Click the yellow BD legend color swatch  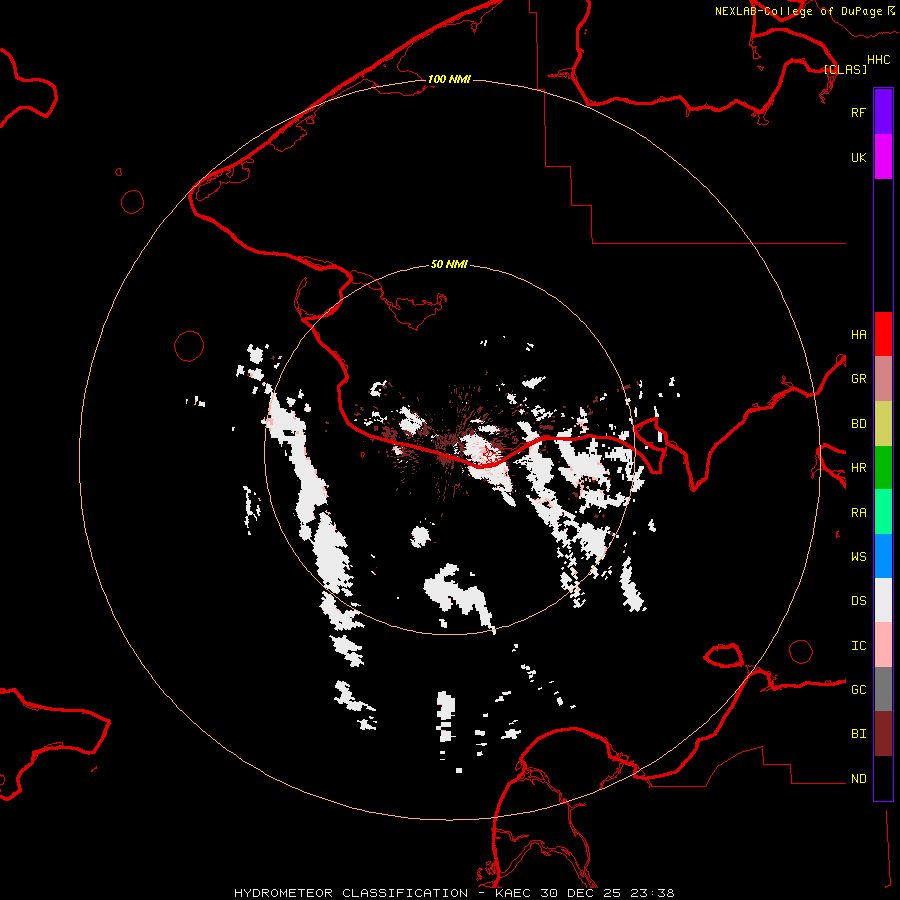tap(883, 423)
